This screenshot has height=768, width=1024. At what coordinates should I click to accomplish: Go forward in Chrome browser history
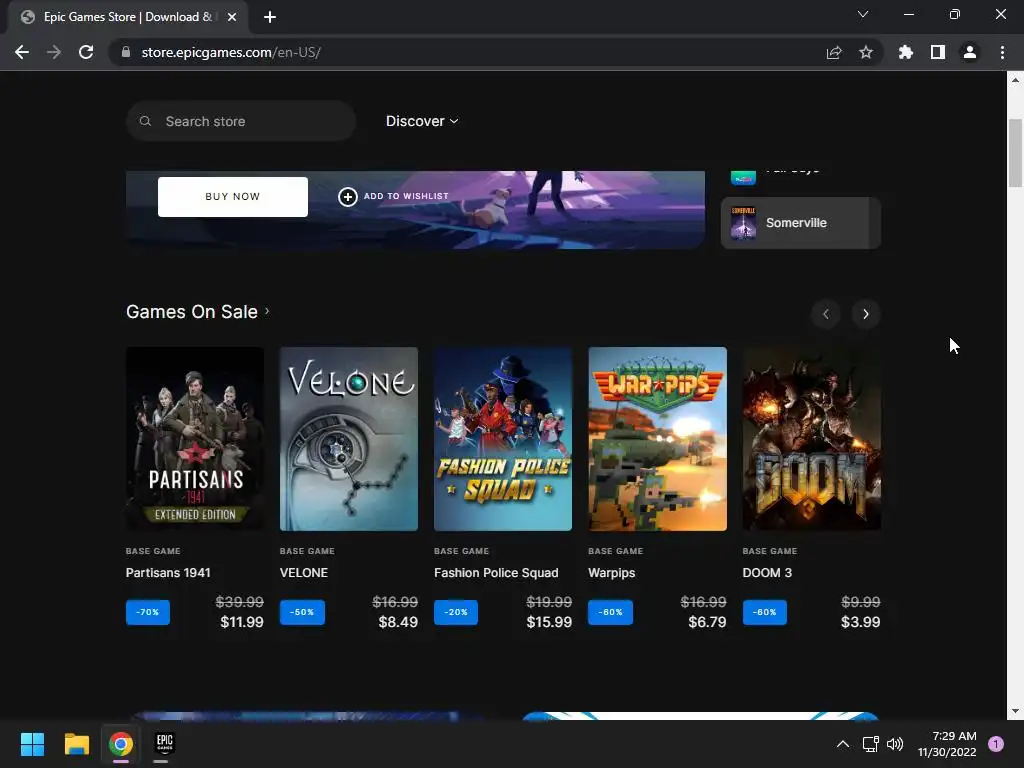point(54,52)
